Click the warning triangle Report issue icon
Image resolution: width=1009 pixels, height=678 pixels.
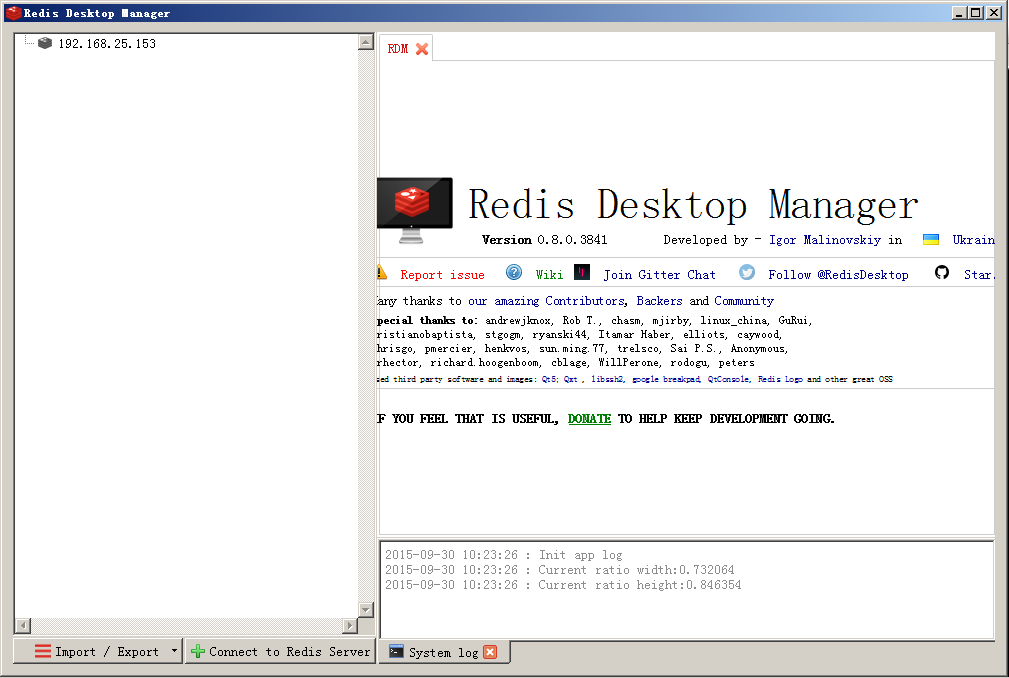click(x=382, y=273)
